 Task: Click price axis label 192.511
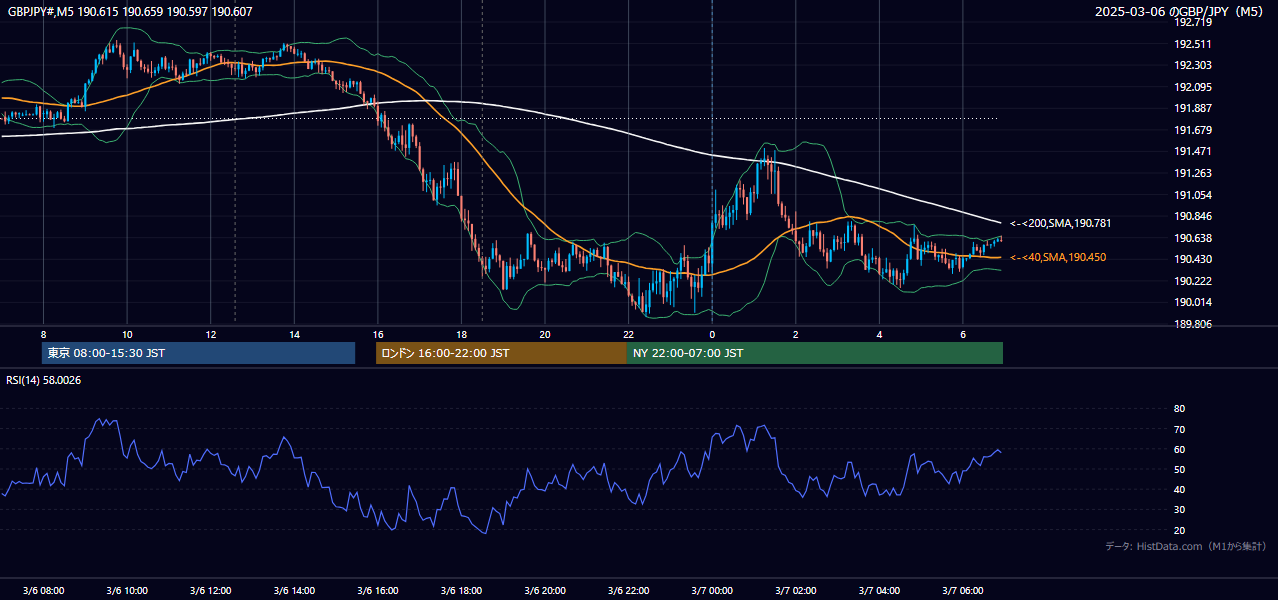(1193, 44)
